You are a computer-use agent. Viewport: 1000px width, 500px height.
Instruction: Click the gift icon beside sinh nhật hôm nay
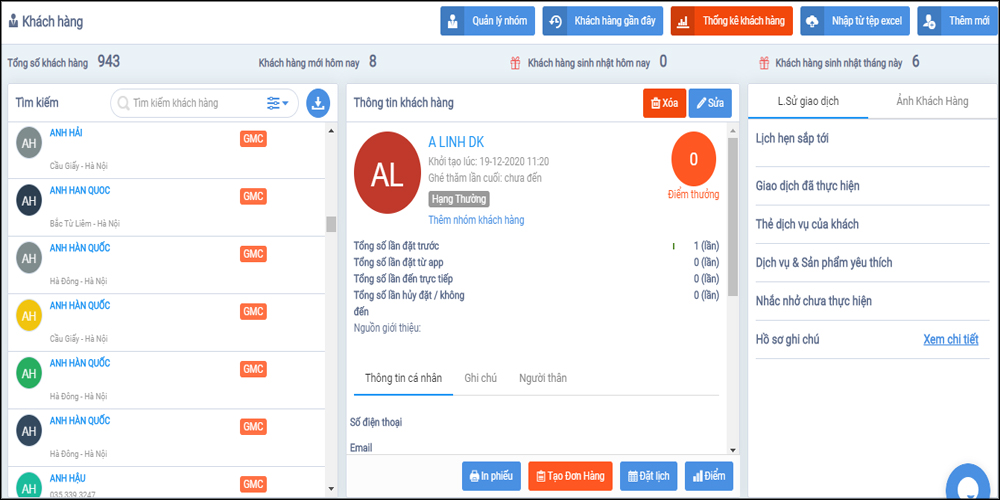(515, 62)
